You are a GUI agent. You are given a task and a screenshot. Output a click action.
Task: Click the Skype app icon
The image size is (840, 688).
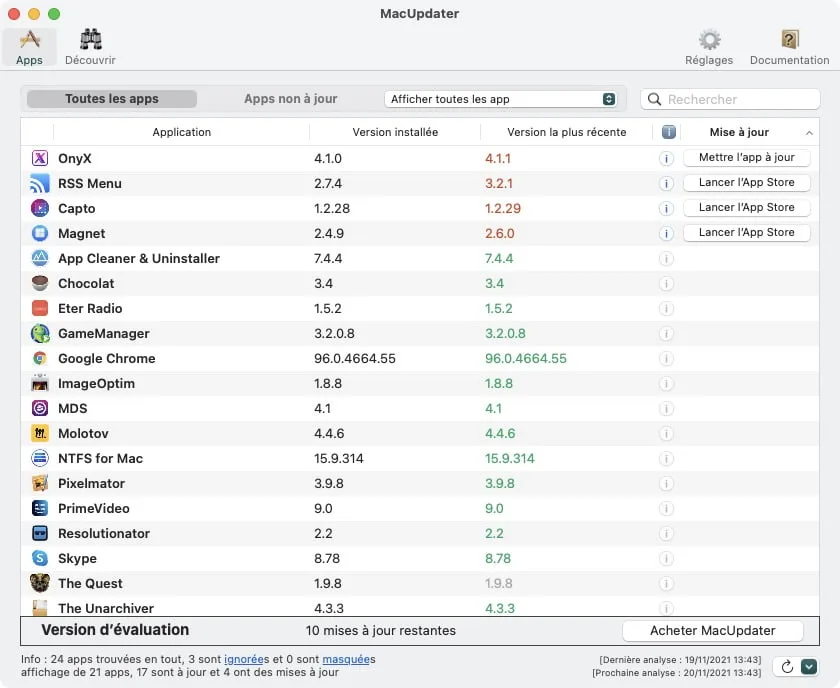pos(40,558)
